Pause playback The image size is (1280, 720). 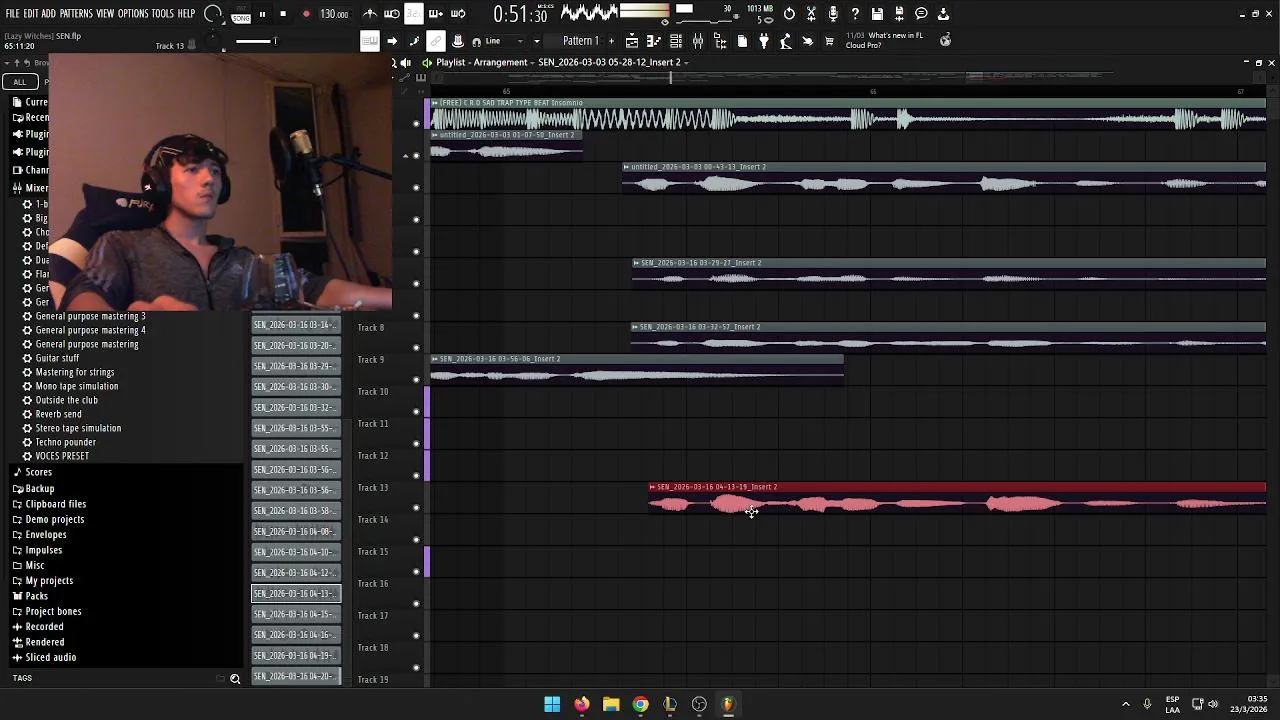click(262, 14)
